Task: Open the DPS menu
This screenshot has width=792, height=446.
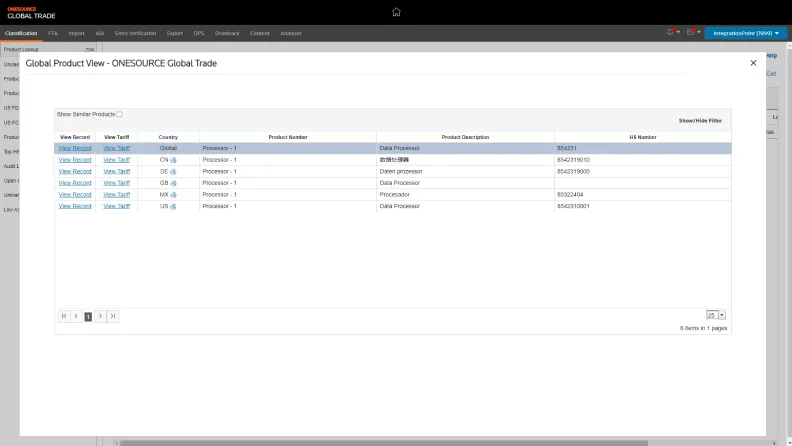Action: [x=199, y=33]
